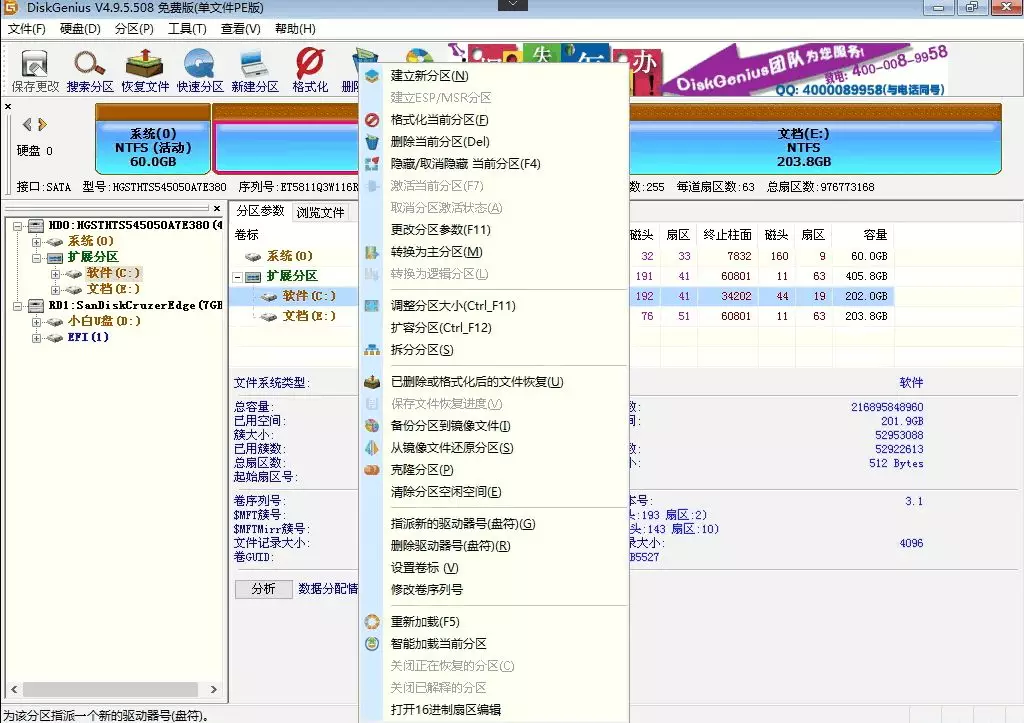Click the 新建分区 (New Partition) toolbar icon
Screen dimensions: 1024x723
(x=255, y=70)
